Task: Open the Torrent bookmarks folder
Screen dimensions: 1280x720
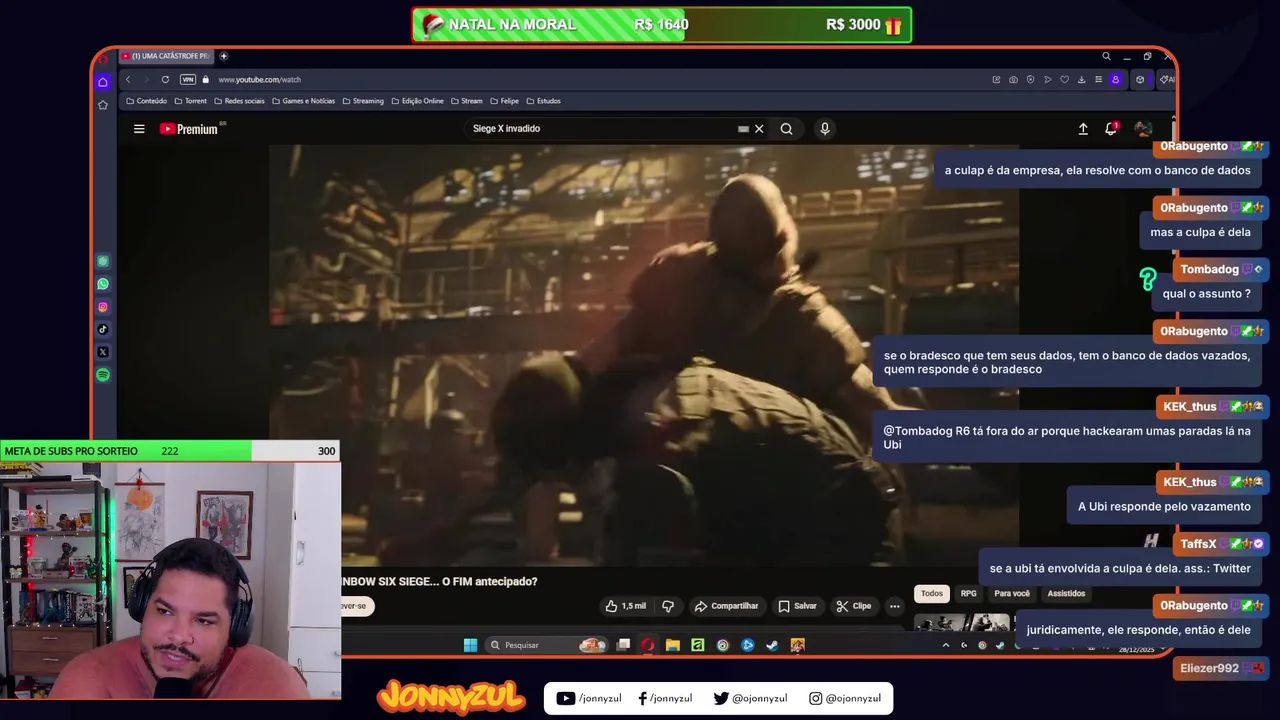Action: (x=191, y=101)
